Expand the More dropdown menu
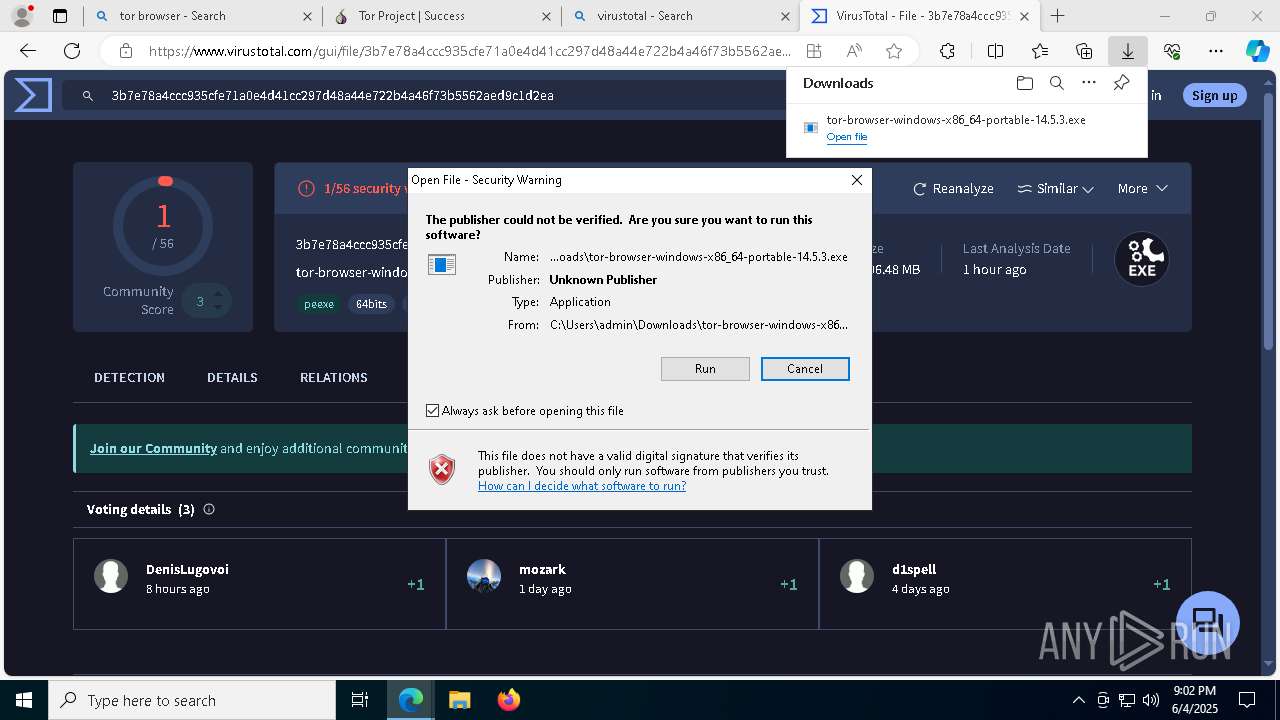The image size is (1280, 720). tap(1142, 189)
